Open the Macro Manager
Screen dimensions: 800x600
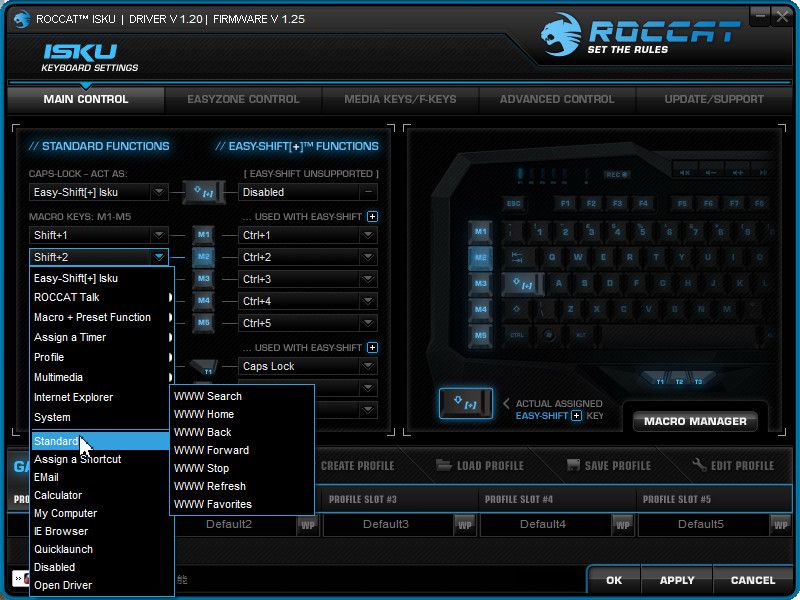pyautogui.click(x=695, y=421)
